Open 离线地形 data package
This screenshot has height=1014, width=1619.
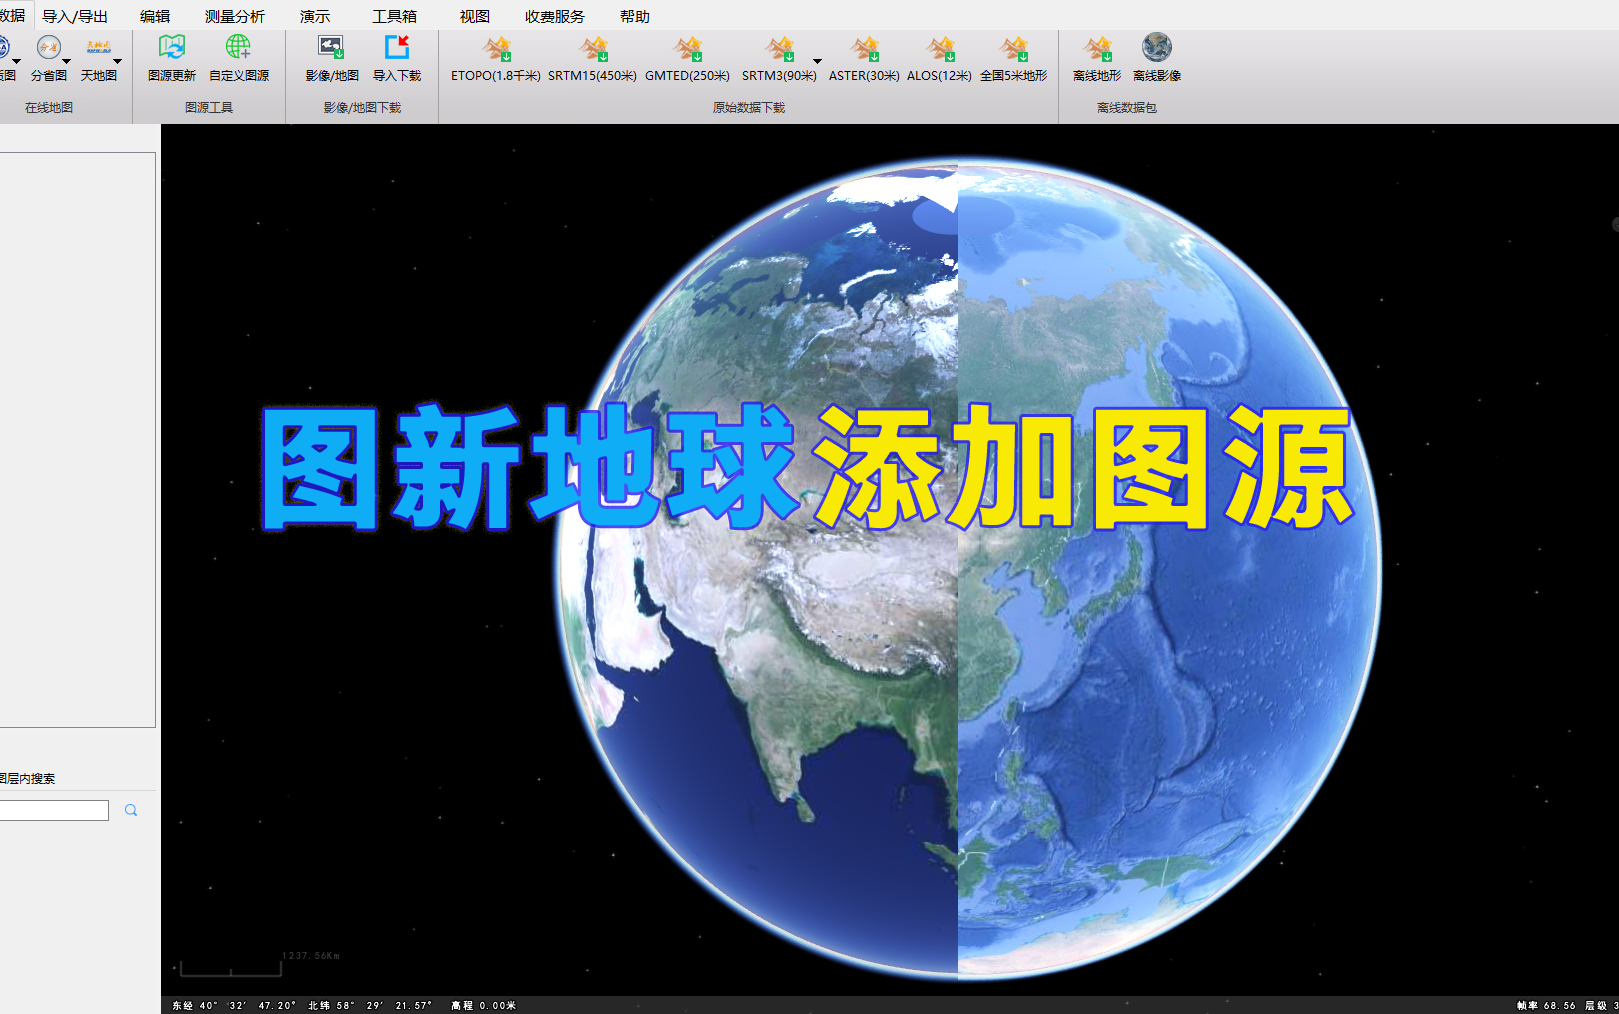pyautogui.click(x=1097, y=58)
